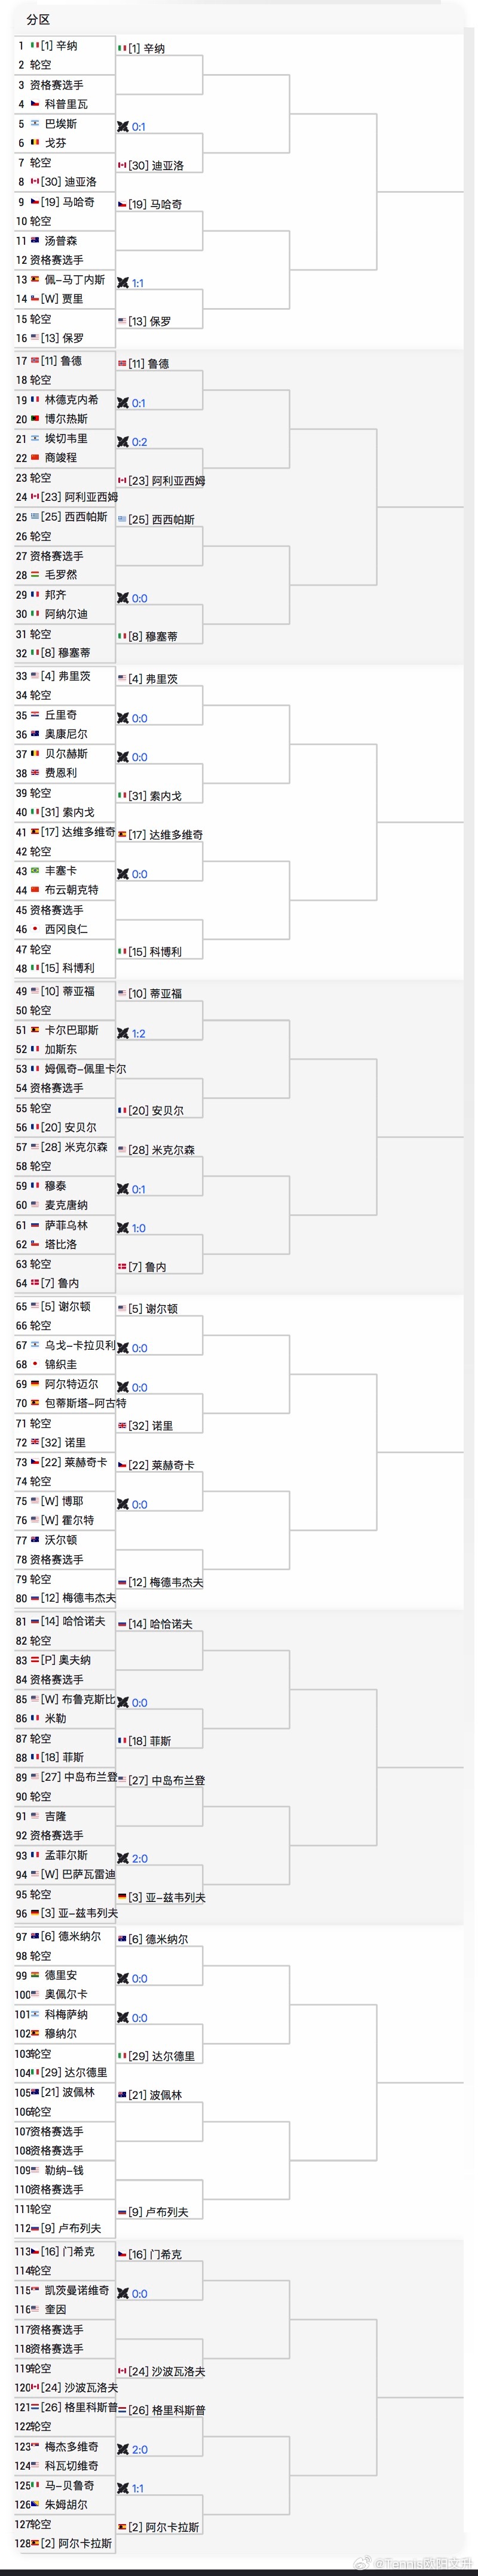The width and height of the screenshot is (478, 2576).
Task: Click the flag icon next to 布云朝克特
Action: (35, 890)
